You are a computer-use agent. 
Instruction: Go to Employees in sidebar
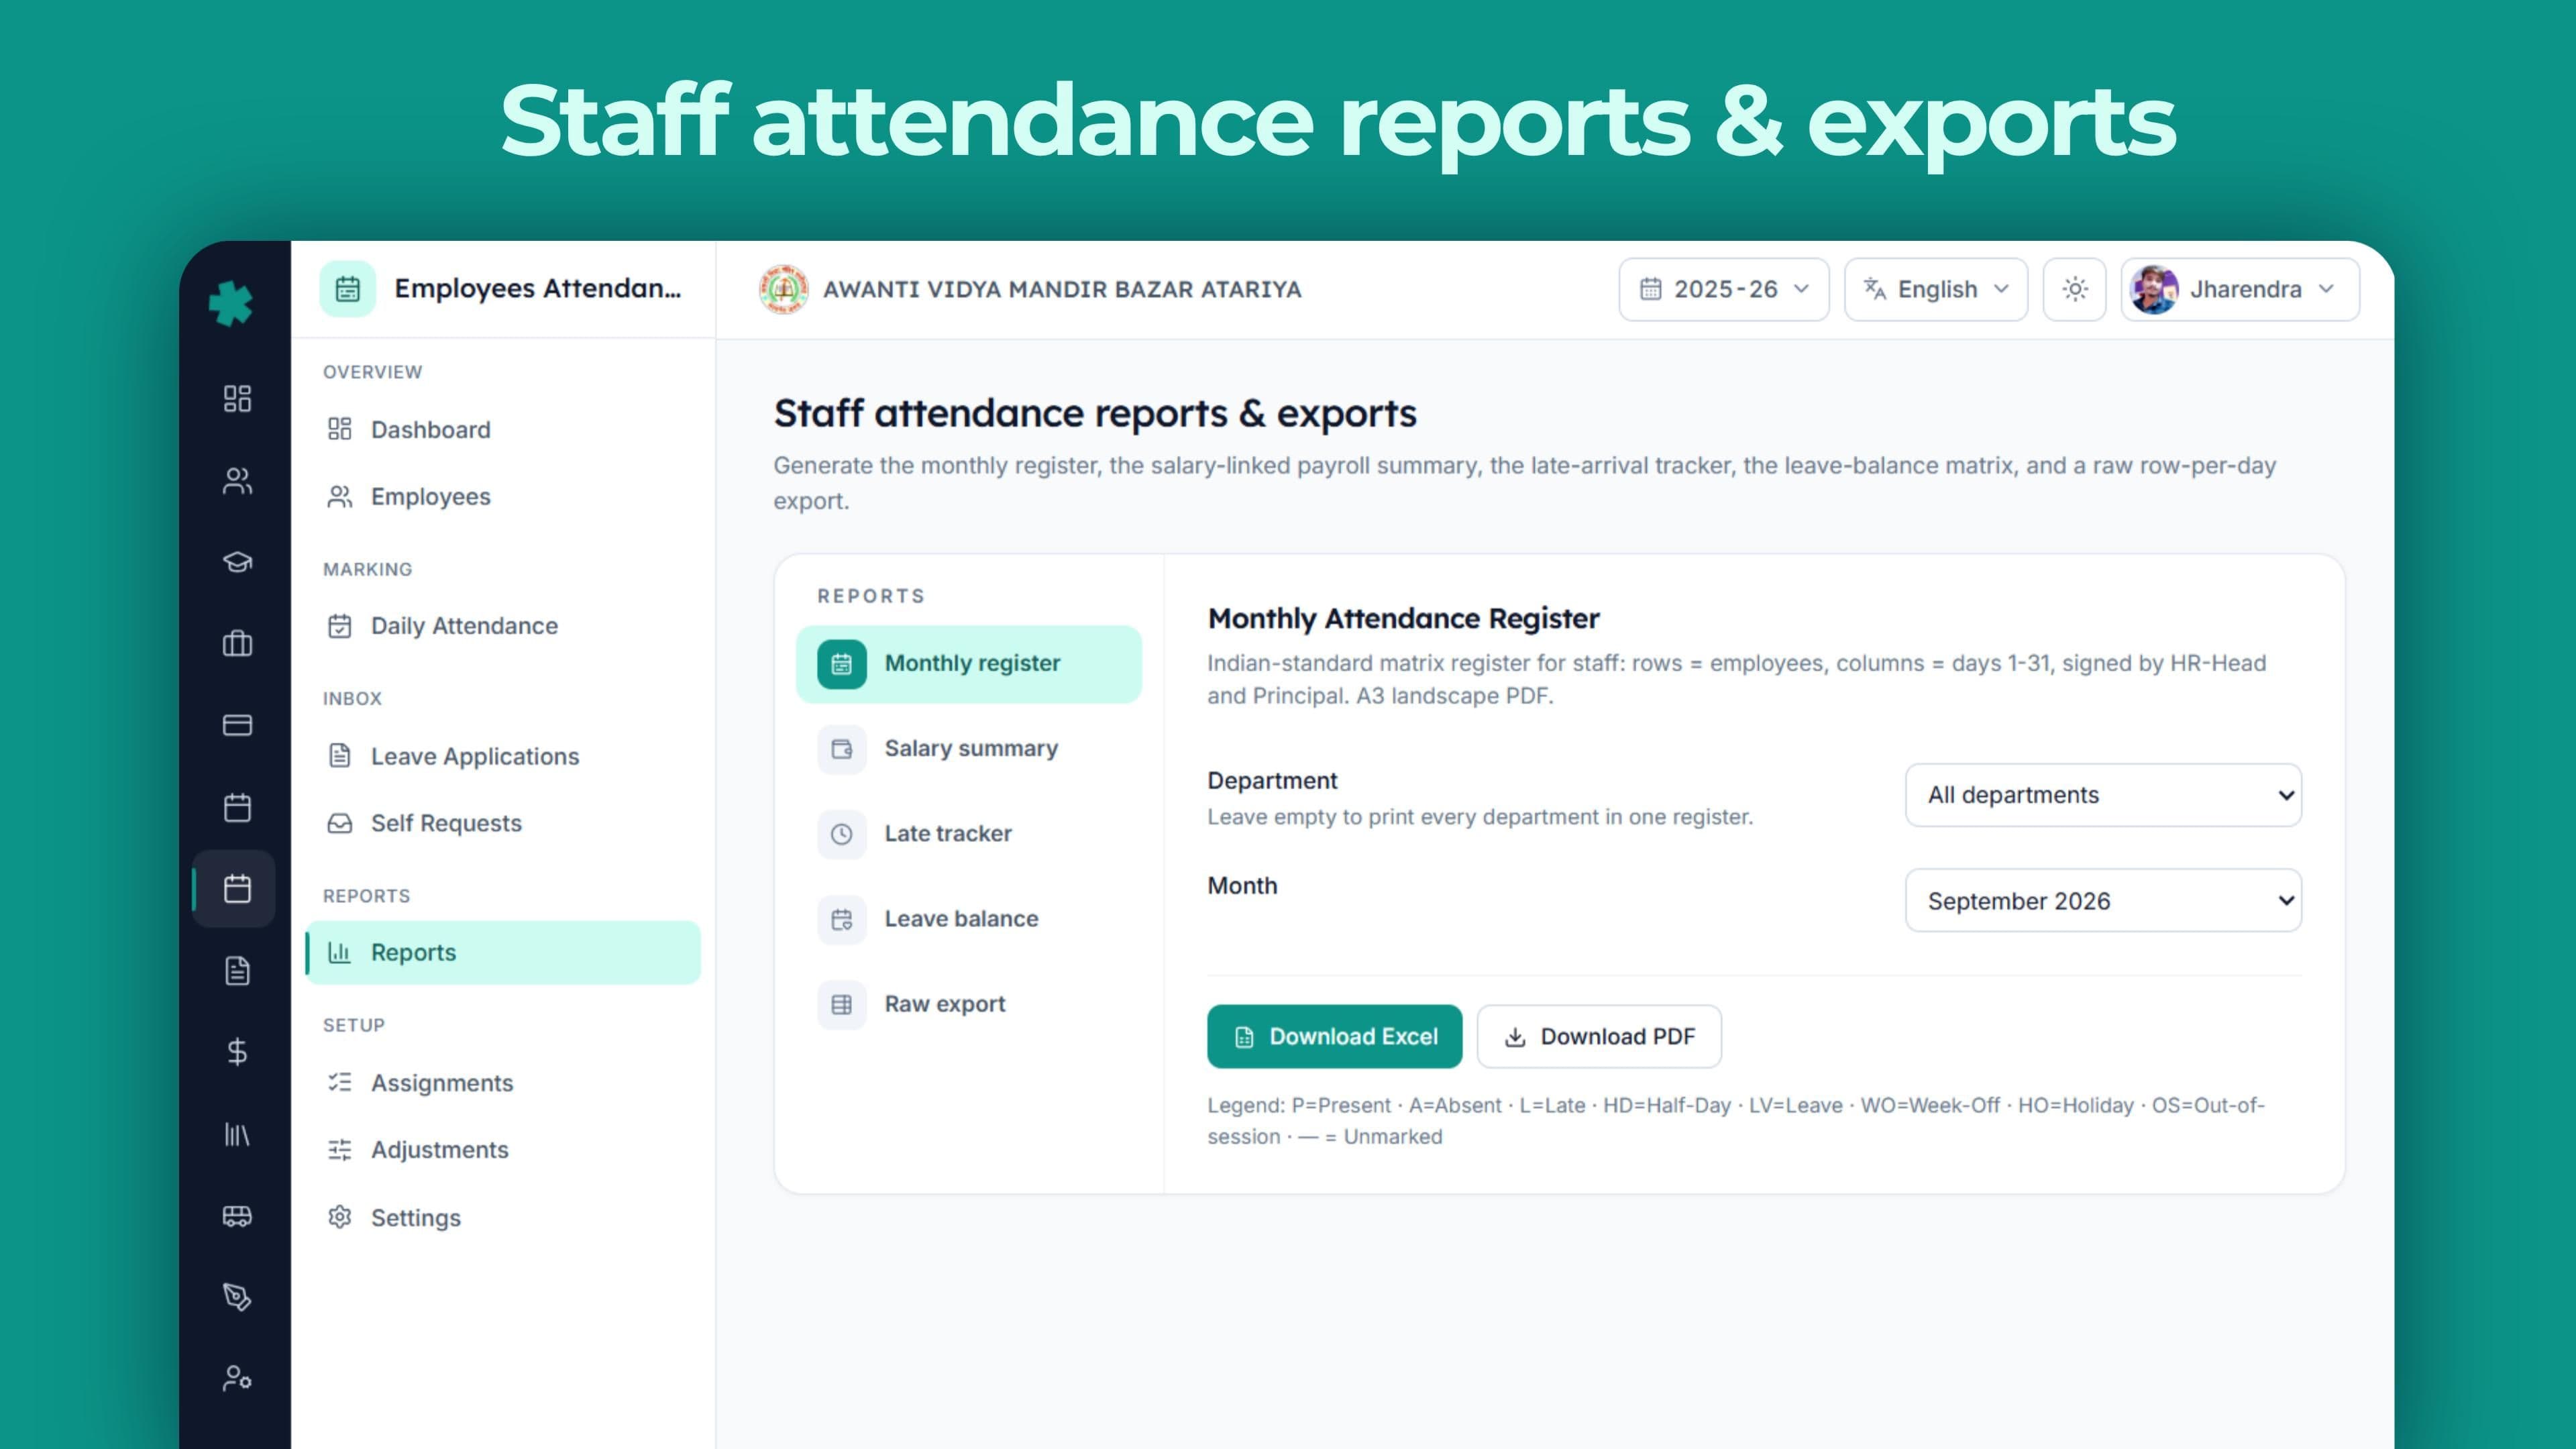point(503,496)
